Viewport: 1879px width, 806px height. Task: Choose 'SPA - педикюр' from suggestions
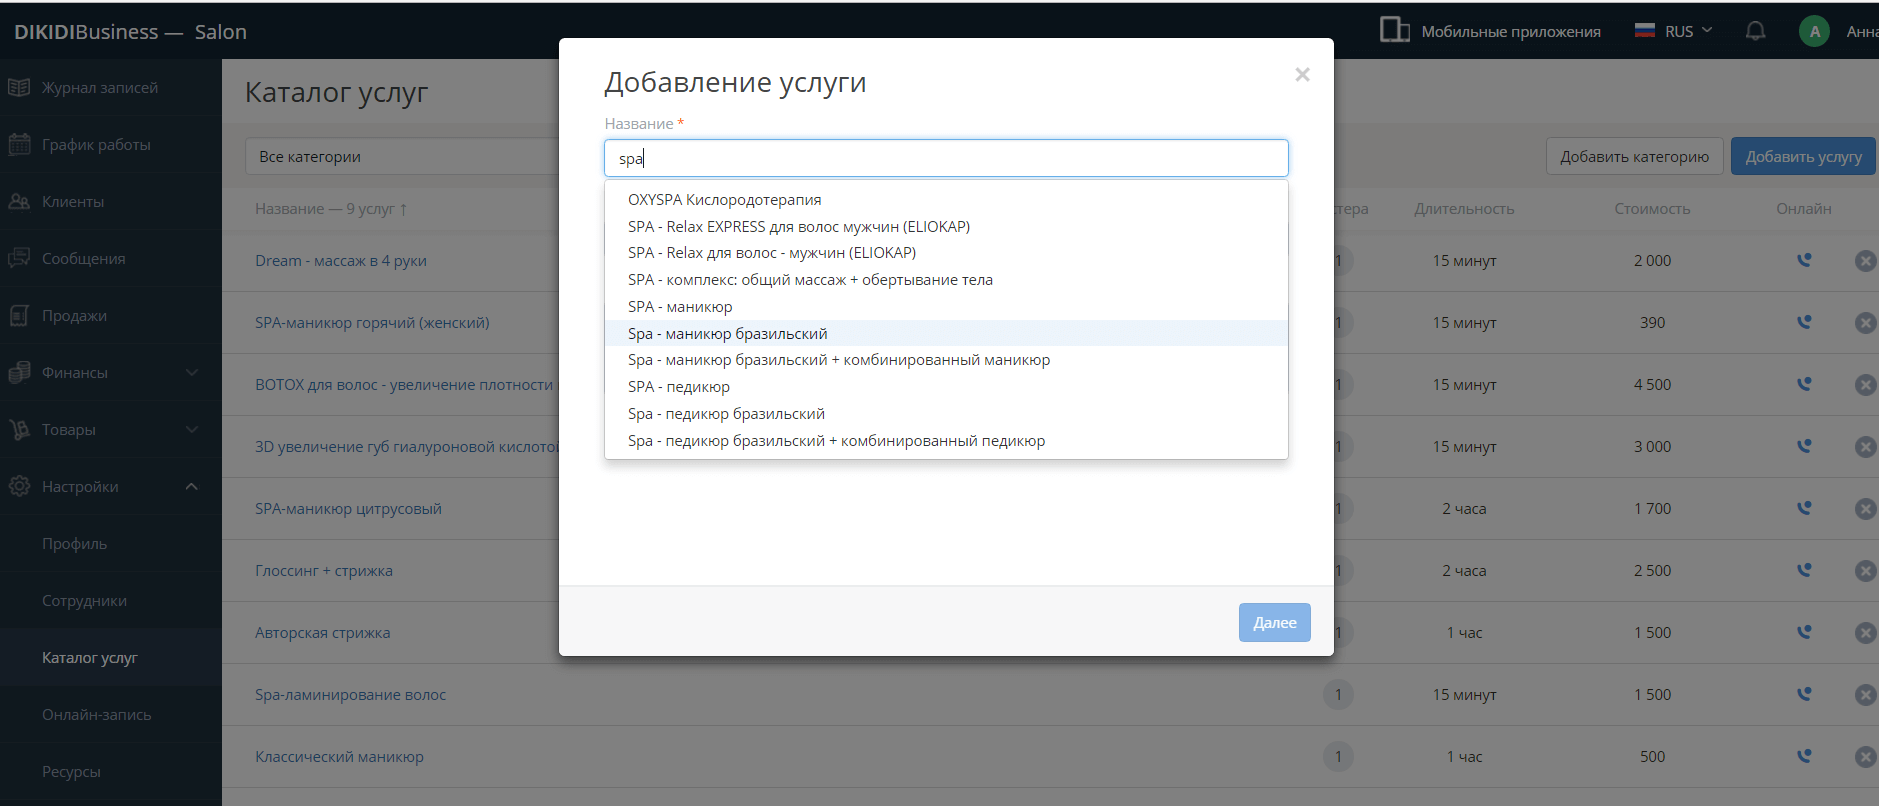click(678, 387)
